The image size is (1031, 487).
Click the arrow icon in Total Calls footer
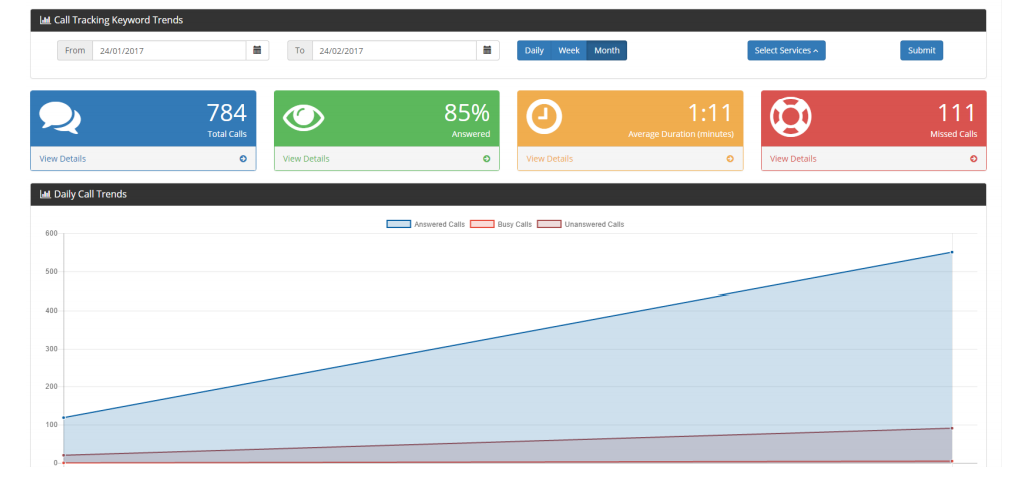click(243, 159)
